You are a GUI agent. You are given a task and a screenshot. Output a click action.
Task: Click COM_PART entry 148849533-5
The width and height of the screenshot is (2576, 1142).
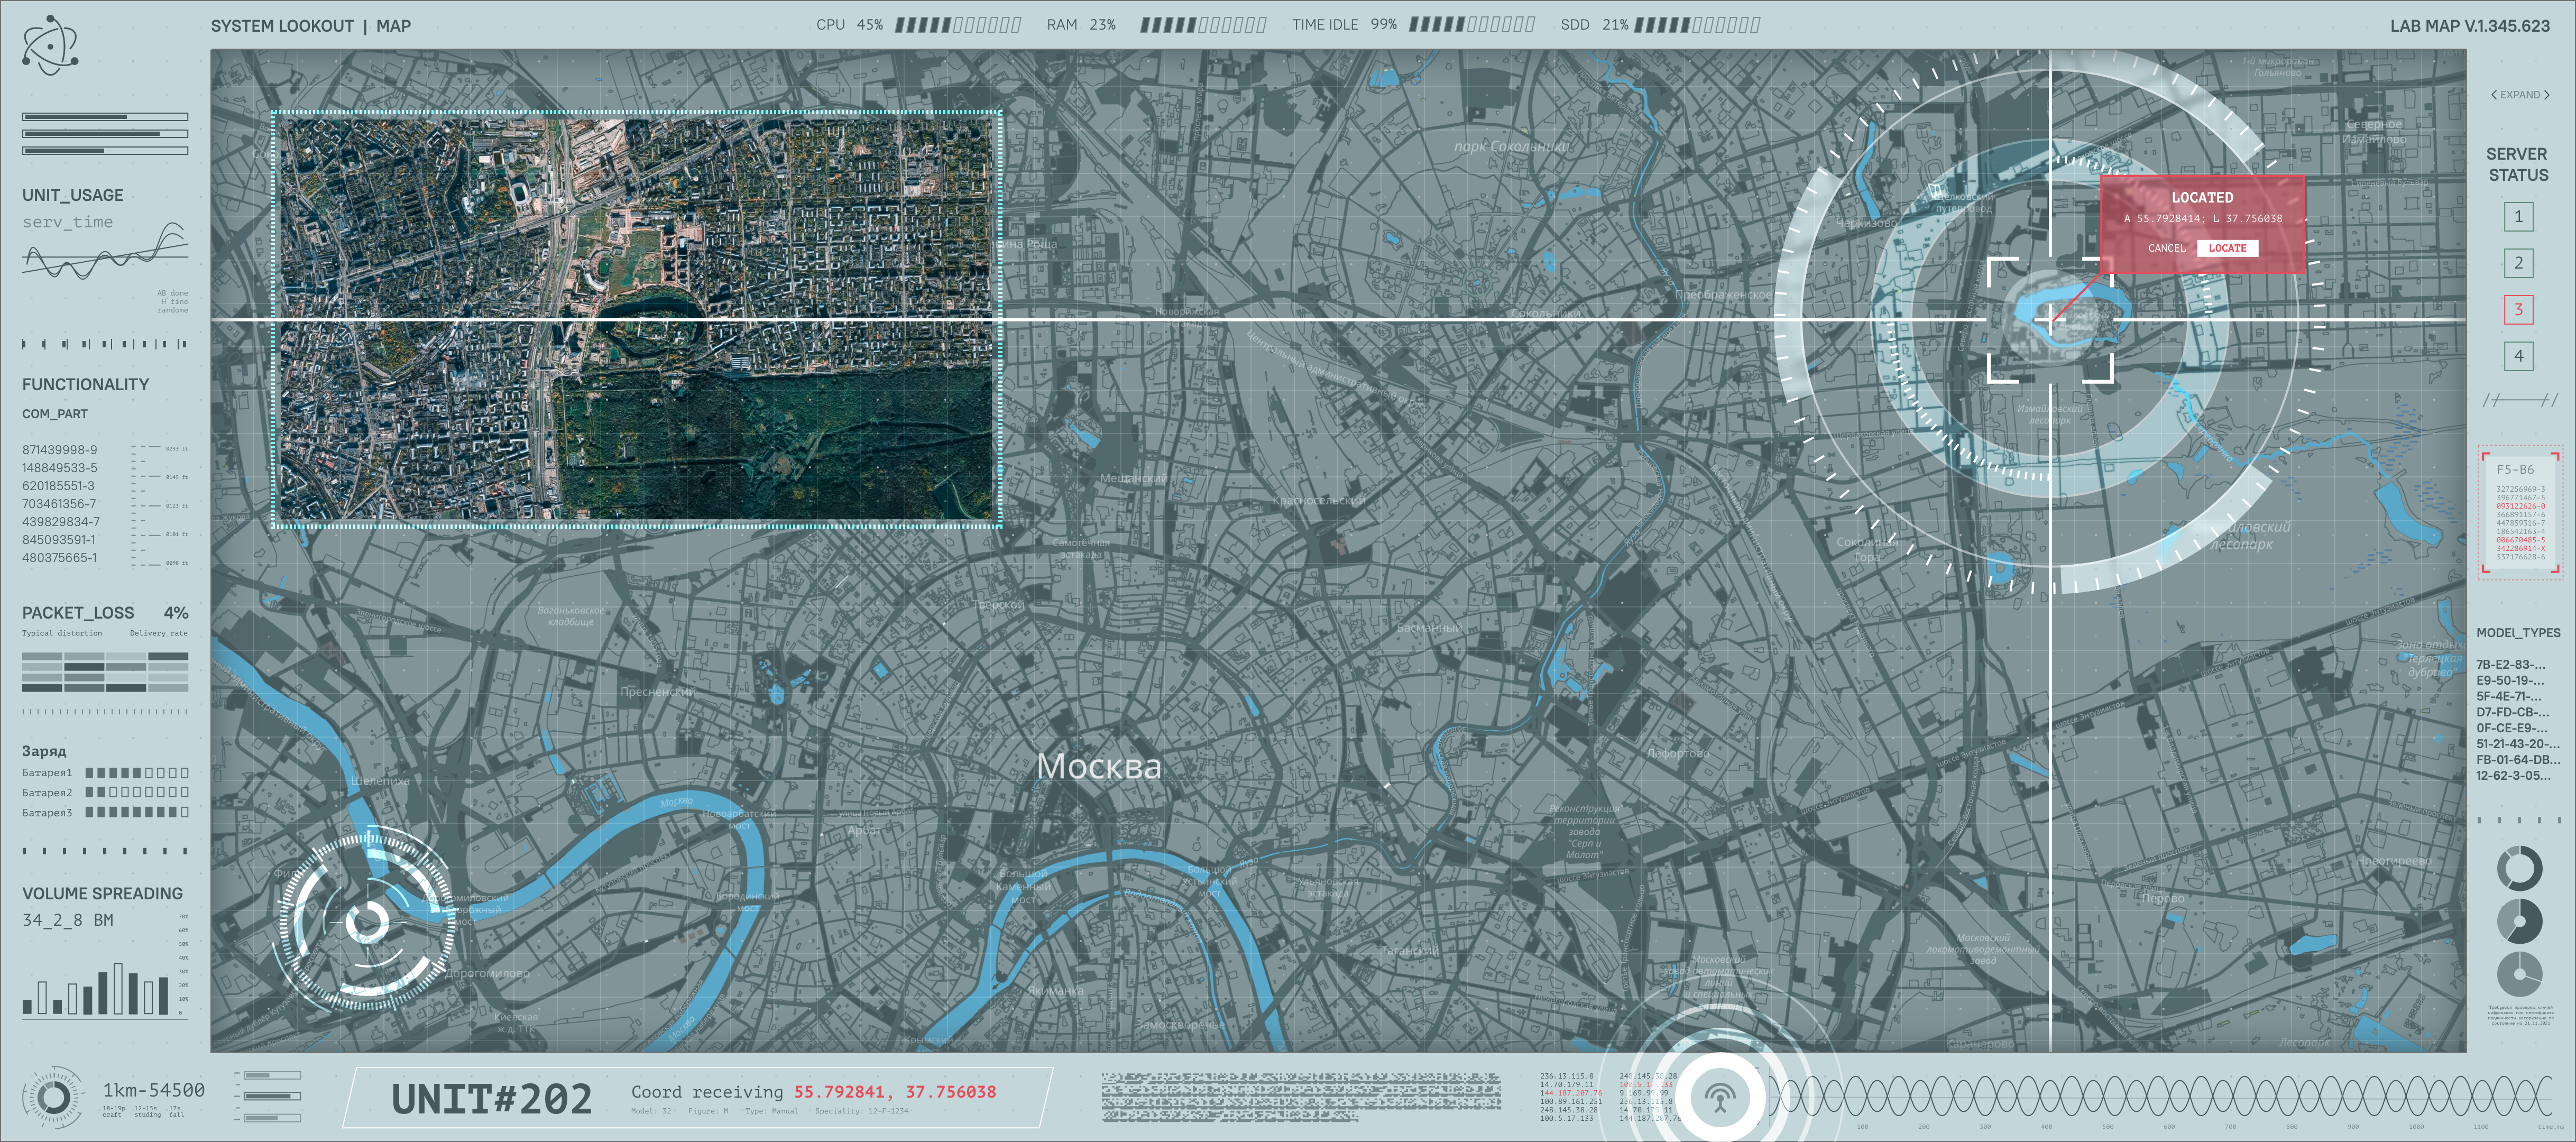point(60,468)
